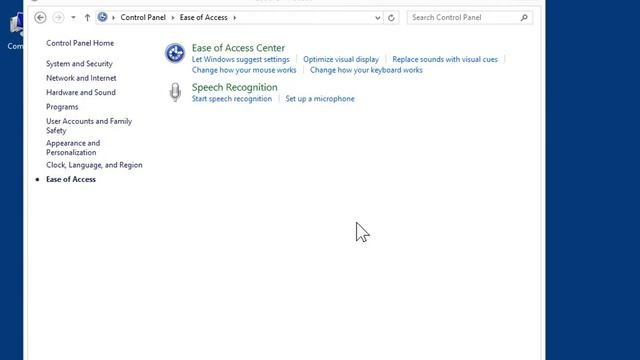Select Ease of Access in sidebar

(x=71, y=179)
